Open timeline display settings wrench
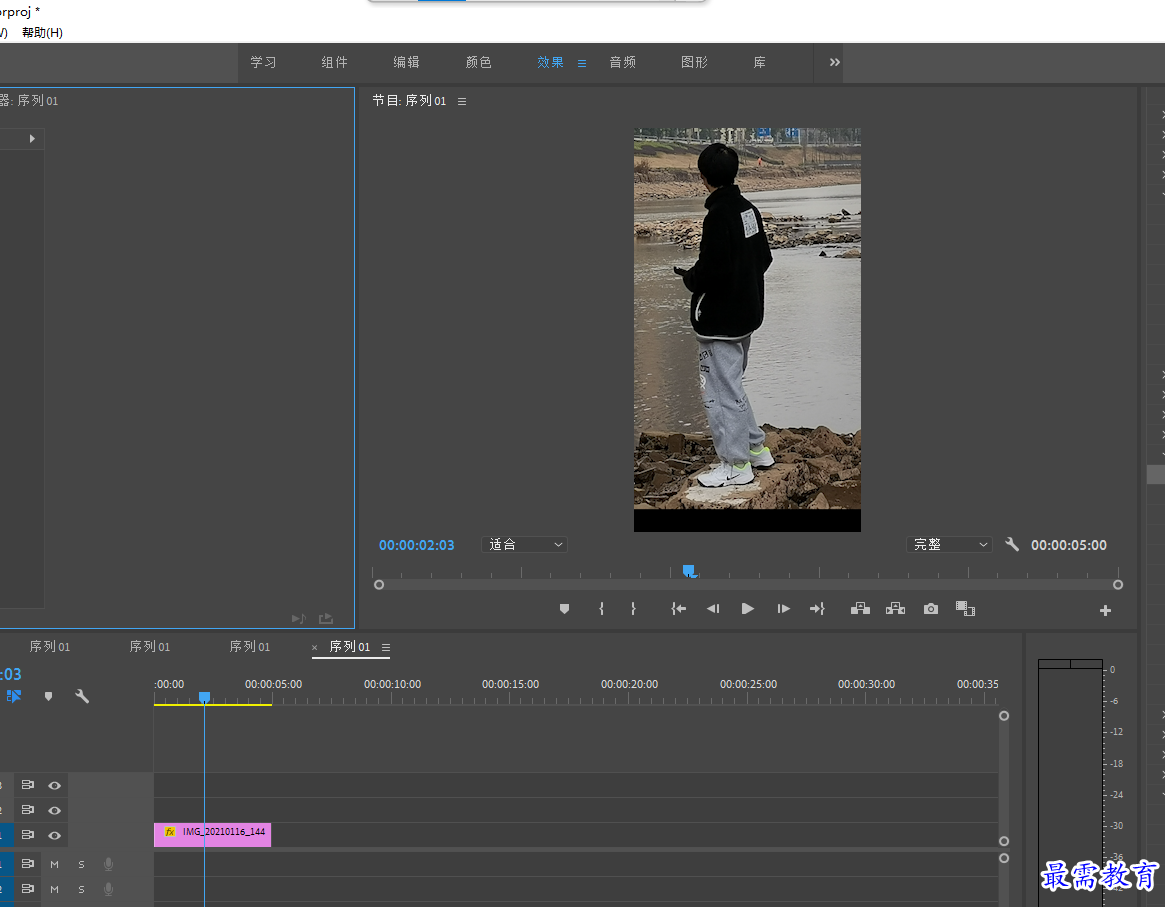The width and height of the screenshot is (1165, 907). pyautogui.click(x=82, y=697)
